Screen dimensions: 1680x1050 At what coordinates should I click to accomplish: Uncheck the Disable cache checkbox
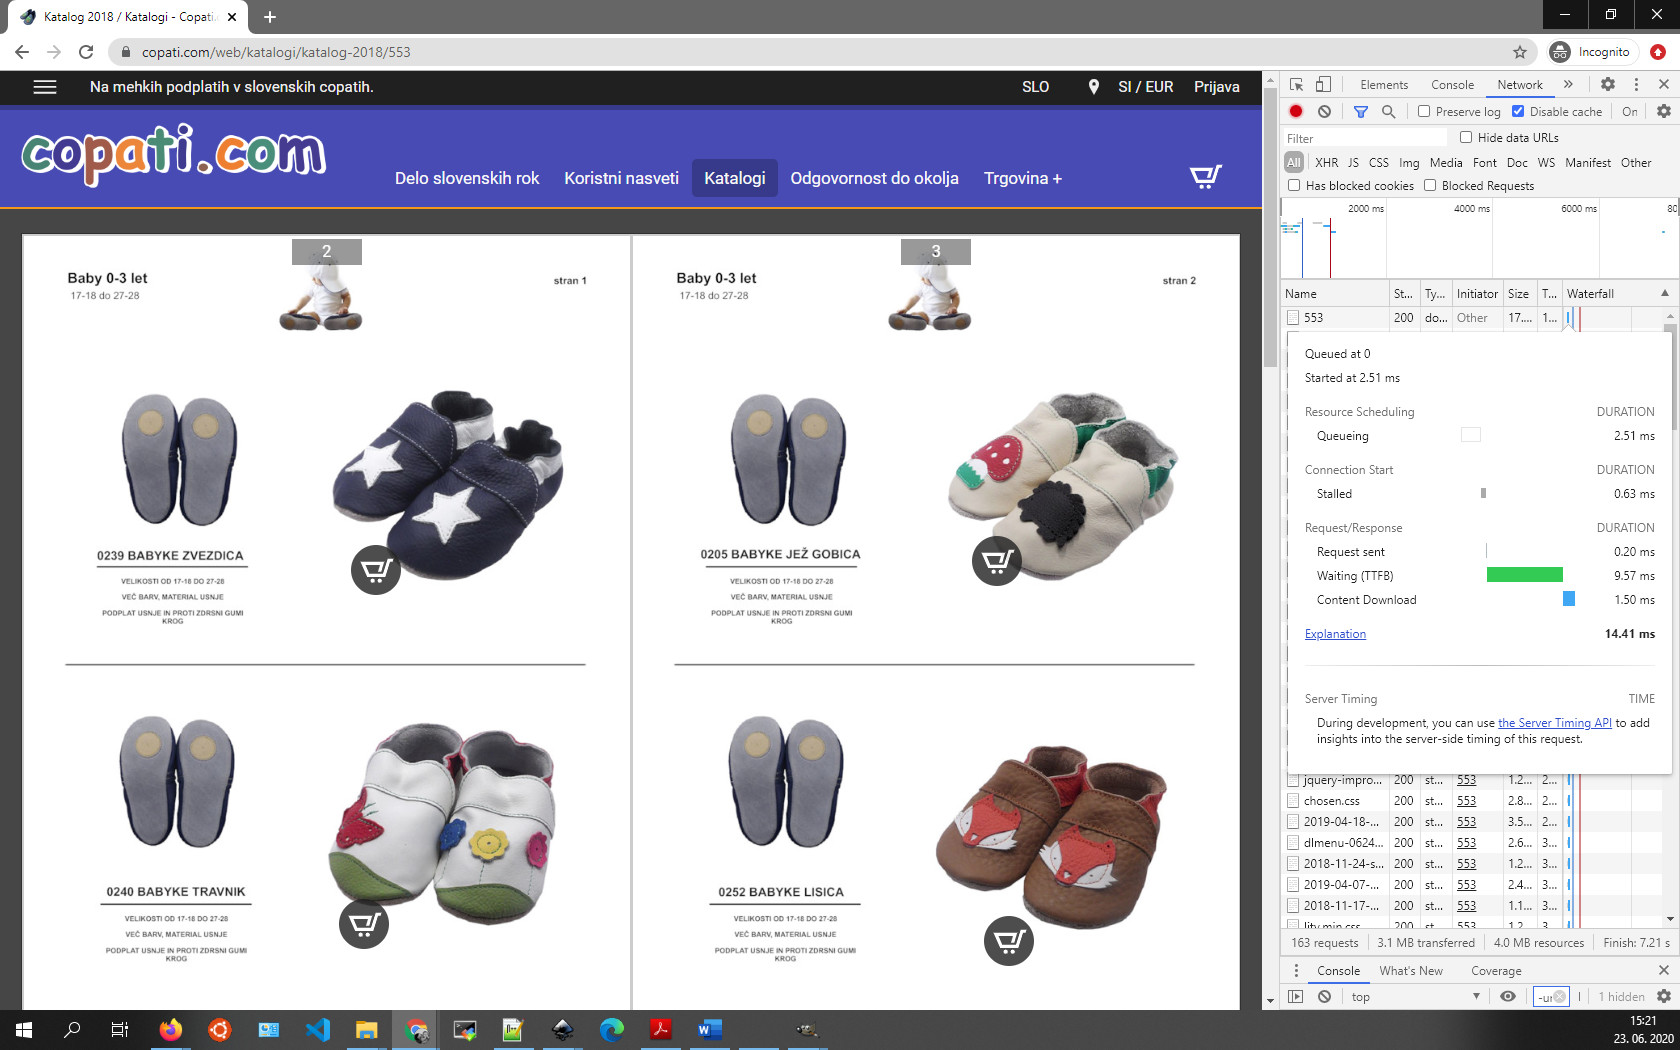tap(1518, 112)
